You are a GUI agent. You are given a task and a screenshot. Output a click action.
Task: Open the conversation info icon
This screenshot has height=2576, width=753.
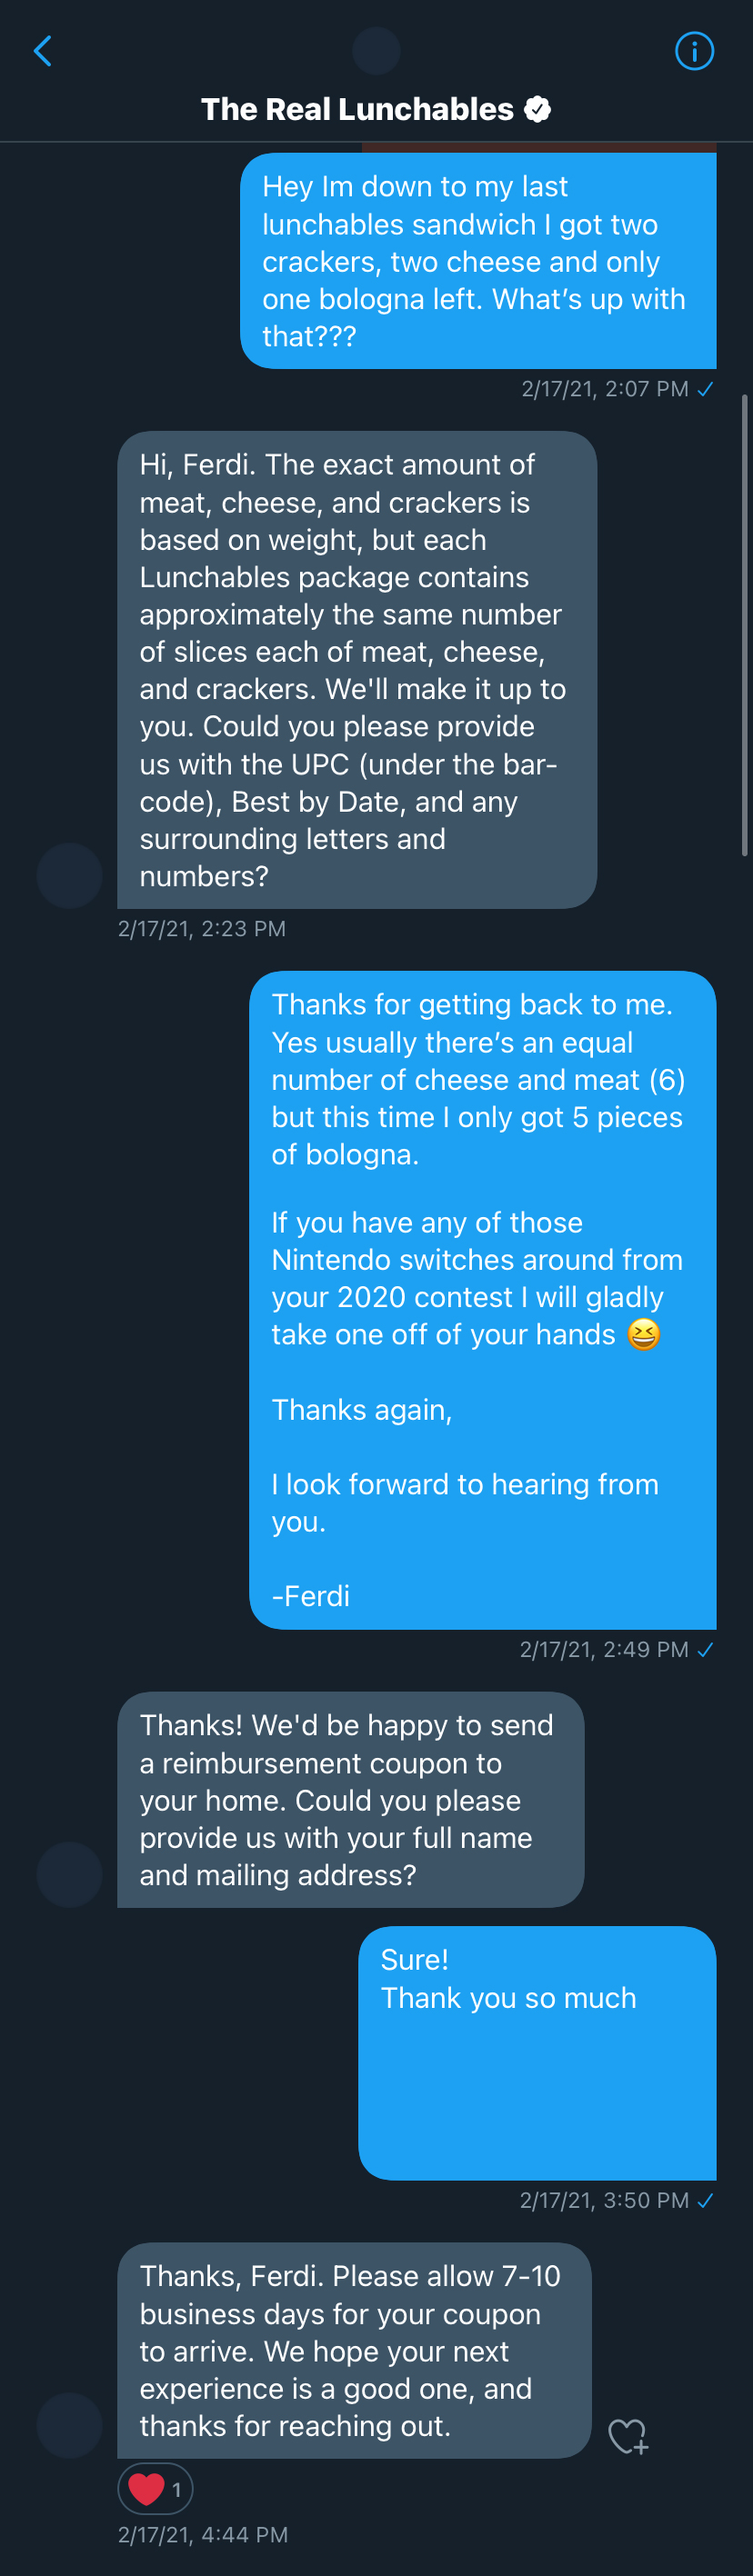694,51
